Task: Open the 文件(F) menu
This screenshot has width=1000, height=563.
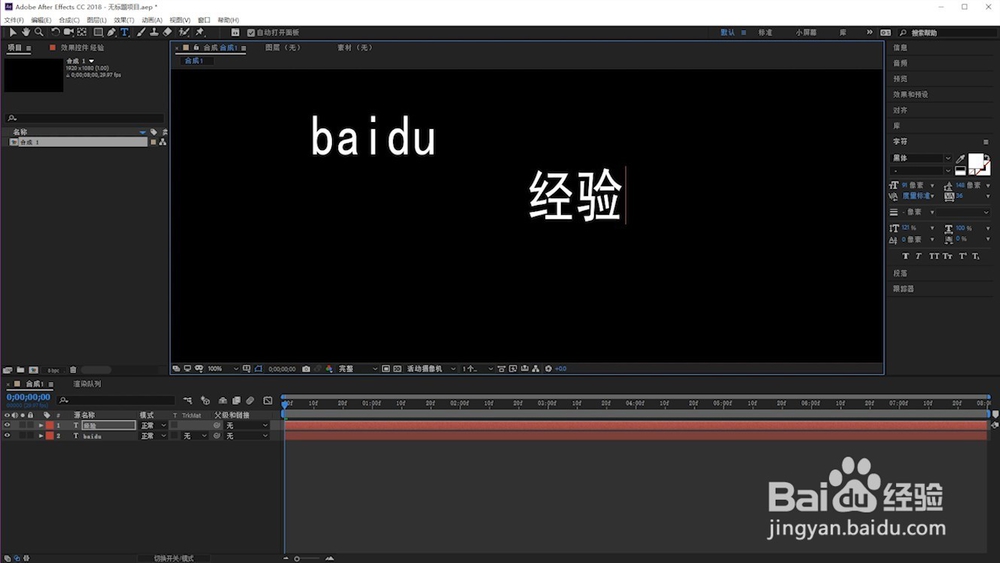Action: [14, 20]
